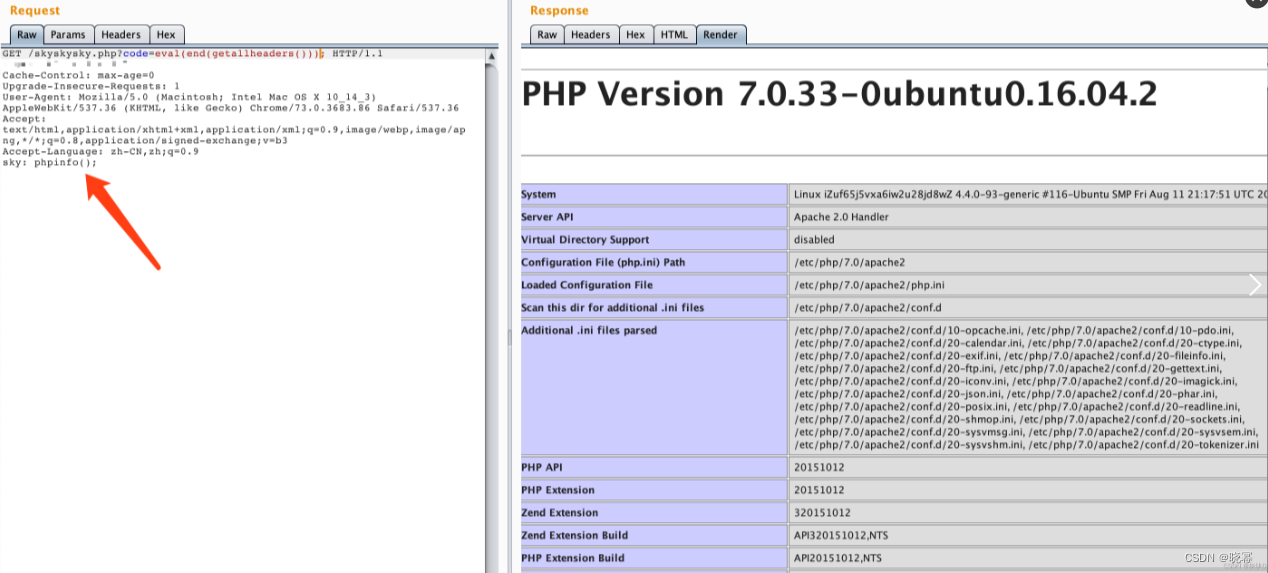
Task: Click the System row label
Action: (539, 194)
